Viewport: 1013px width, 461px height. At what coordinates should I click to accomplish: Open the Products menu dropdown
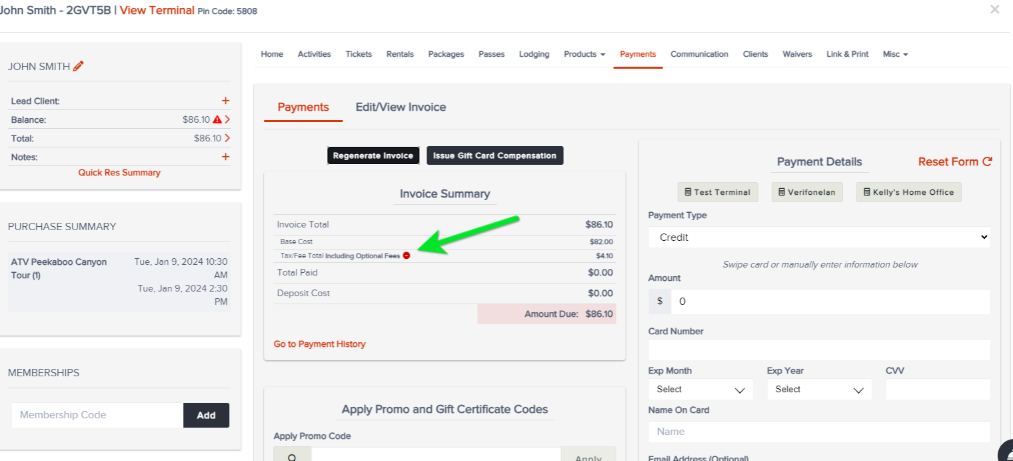pyautogui.click(x=584, y=54)
